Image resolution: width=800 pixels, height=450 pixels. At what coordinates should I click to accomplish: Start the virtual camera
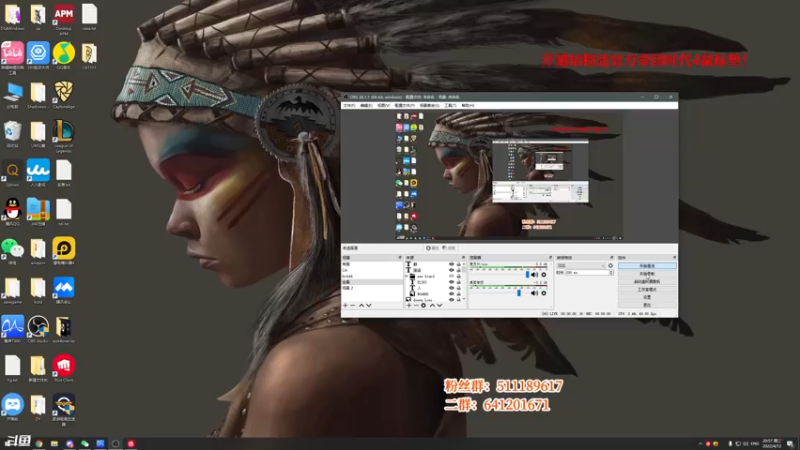point(647,282)
